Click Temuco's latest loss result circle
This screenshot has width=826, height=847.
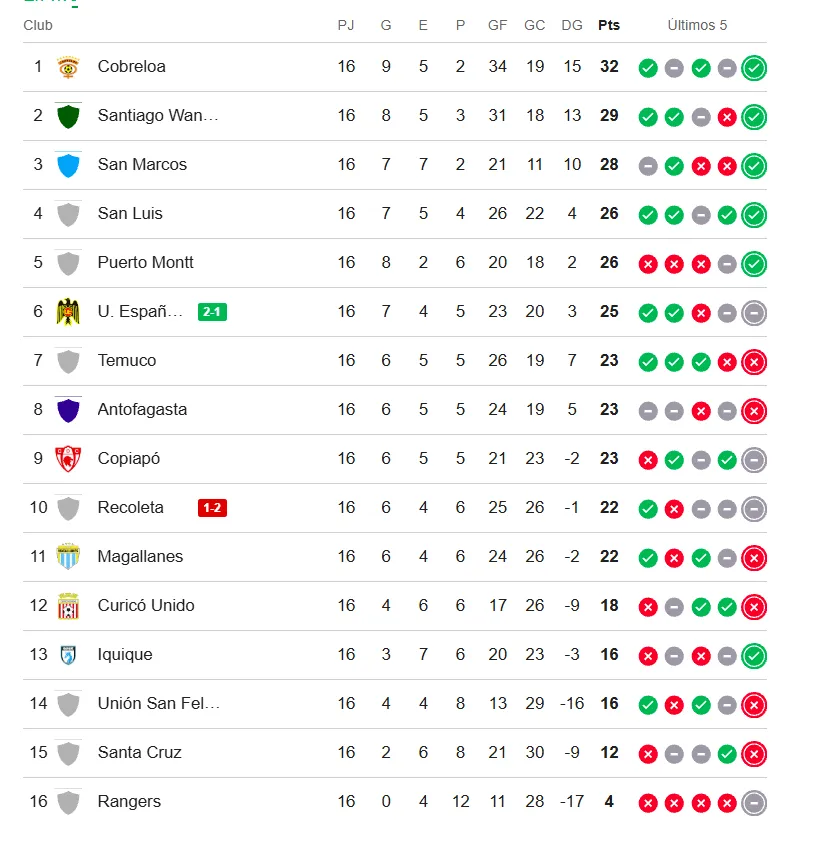click(754, 362)
